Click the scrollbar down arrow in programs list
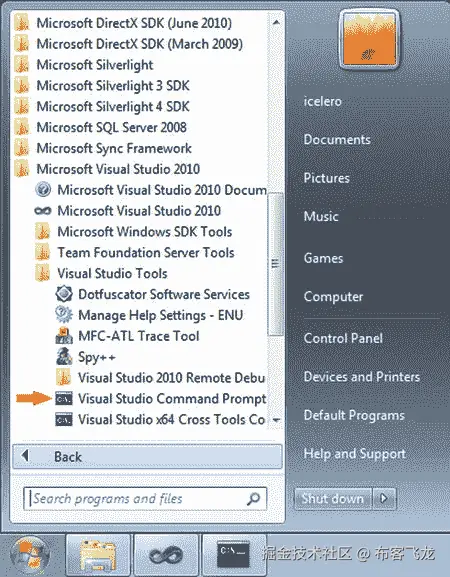 point(276,420)
